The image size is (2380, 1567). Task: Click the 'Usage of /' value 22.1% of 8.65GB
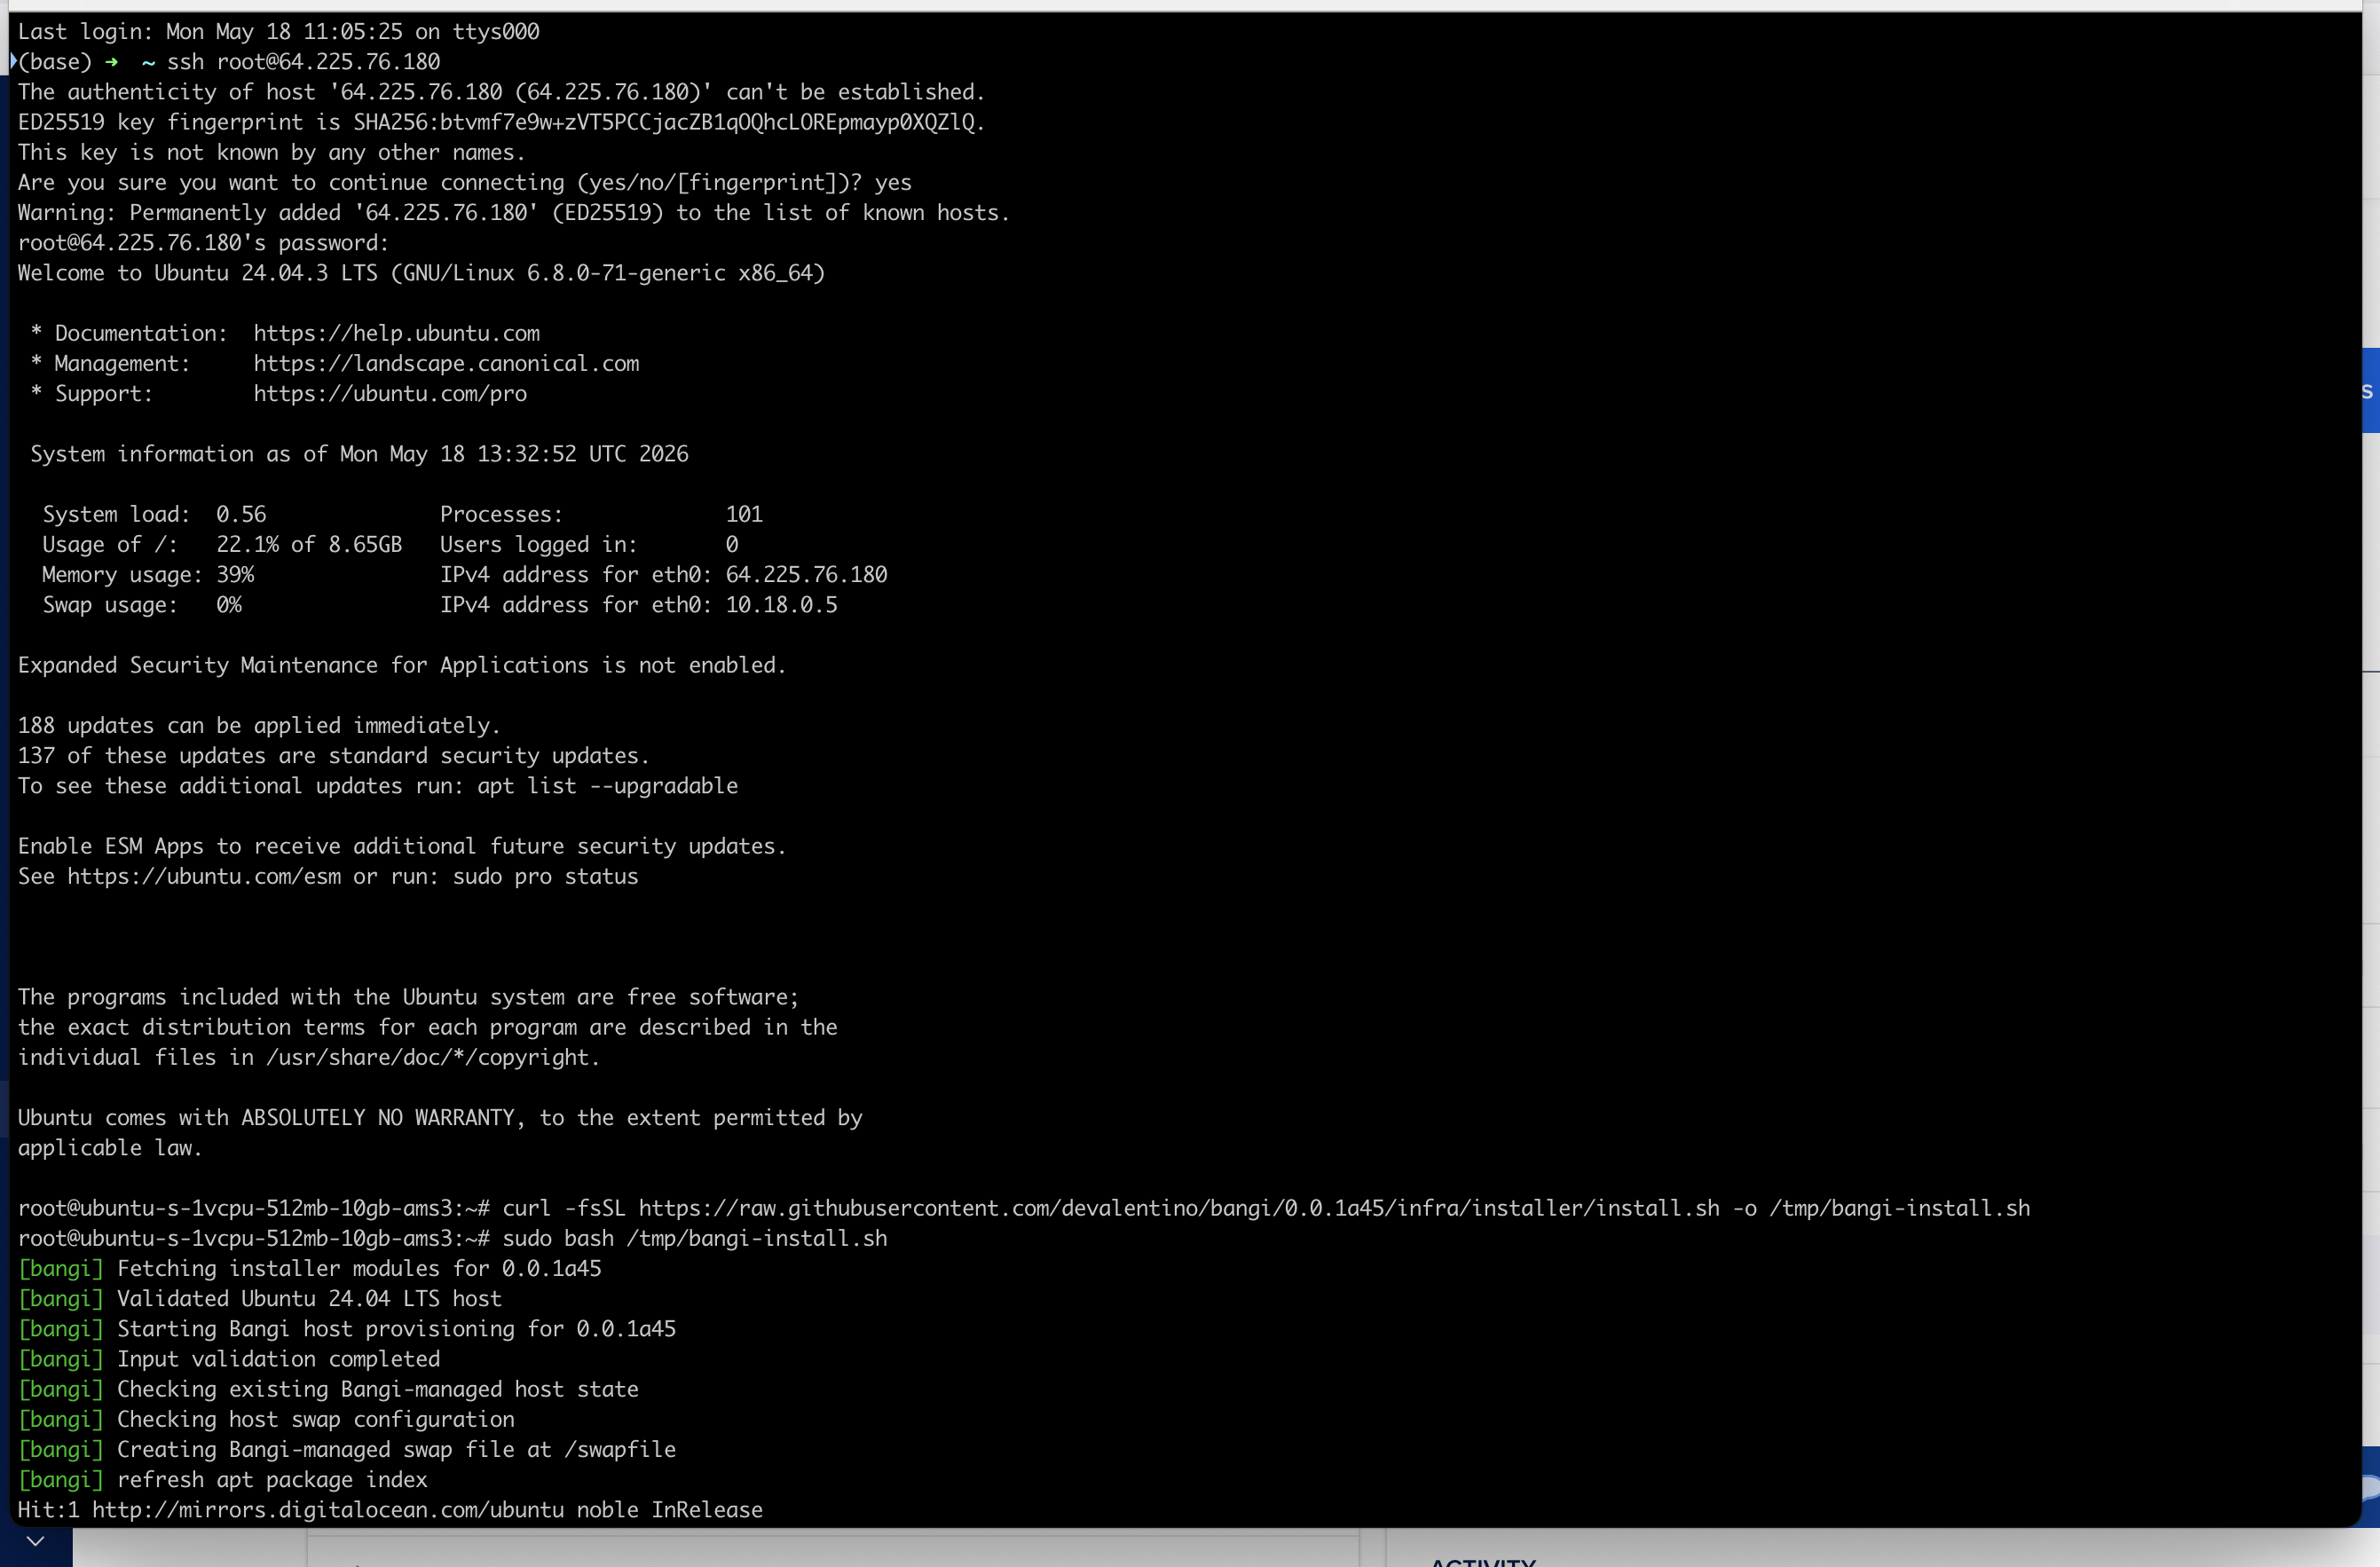(309, 545)
